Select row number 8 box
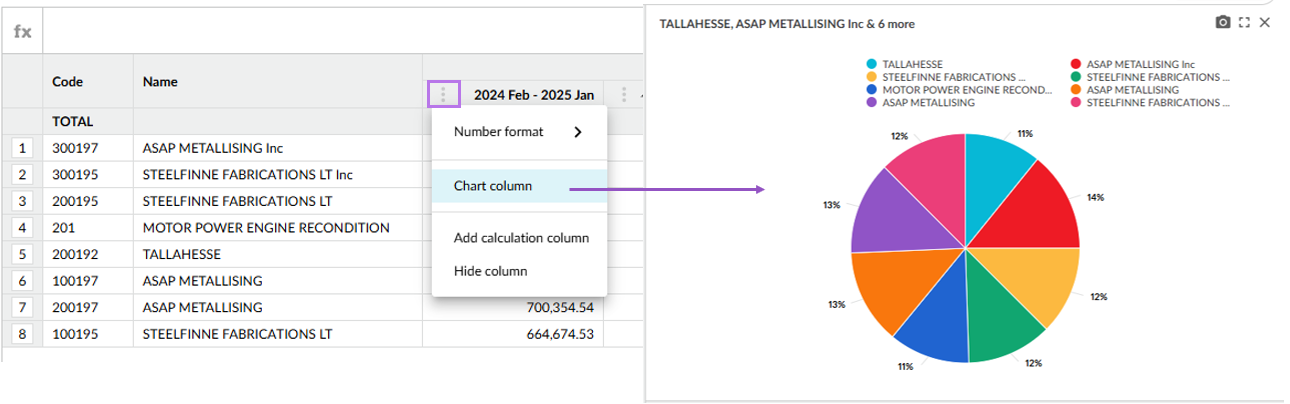 point(22,334)
